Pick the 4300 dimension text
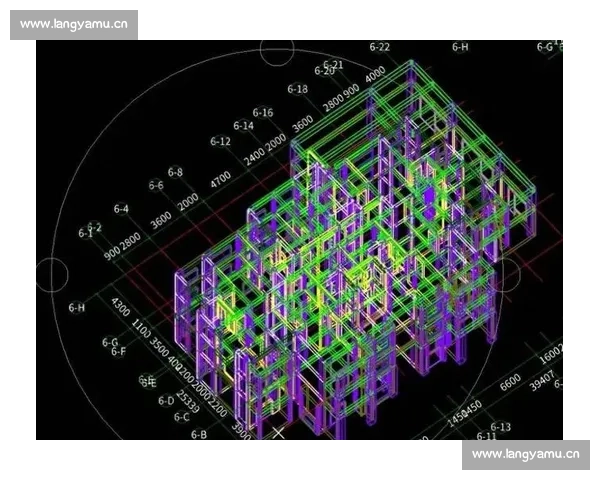 (x=121, y=307)
